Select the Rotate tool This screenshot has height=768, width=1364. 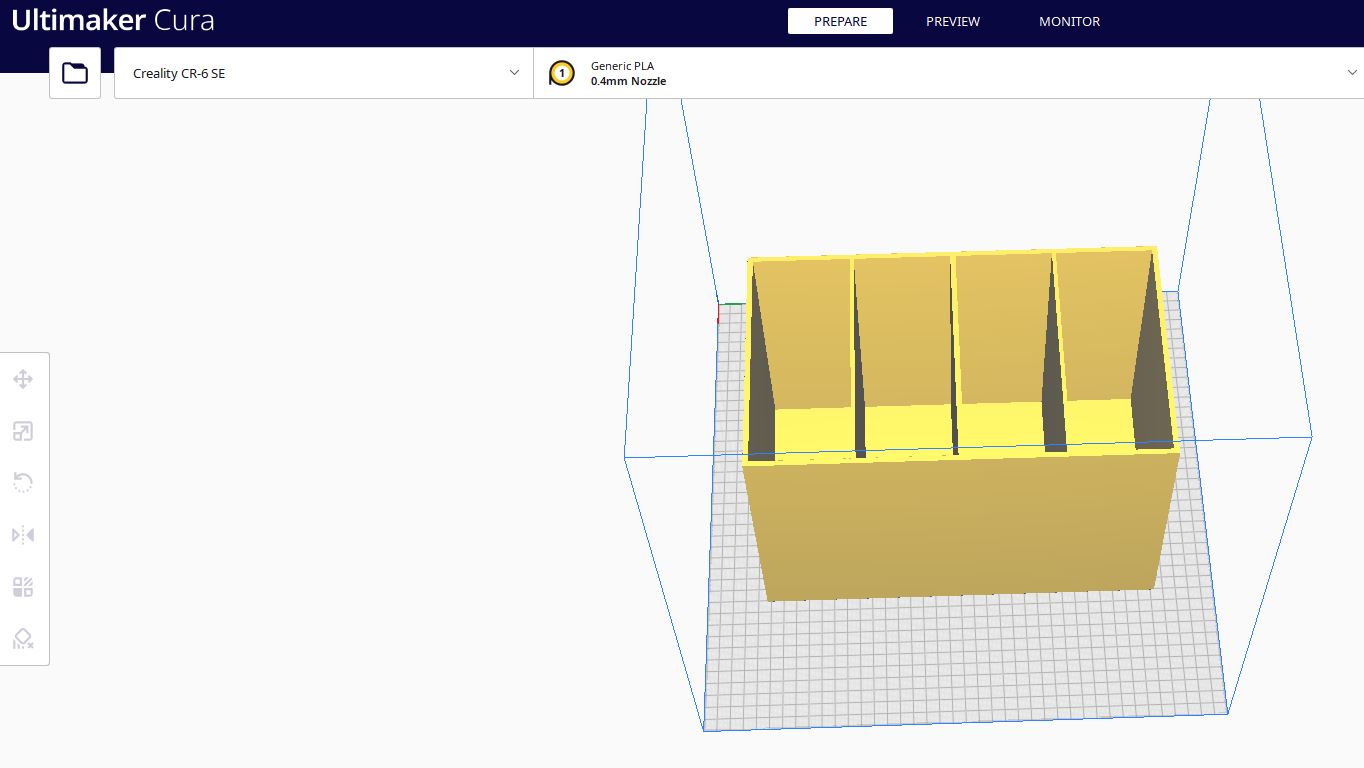click(x=23, y=483)
